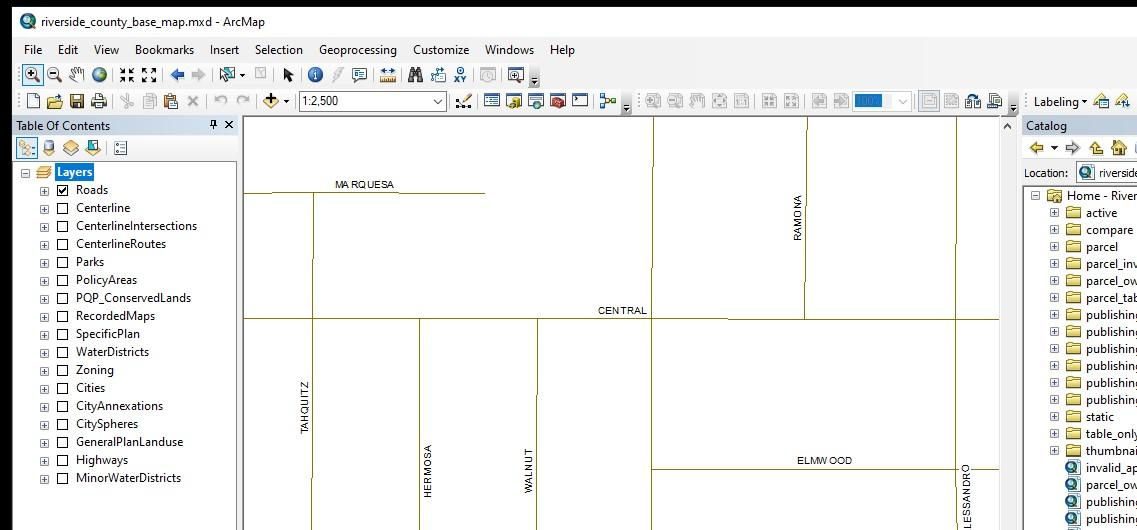This screenshot has width=1137, height=530.
Task: Open the map scale dropdown
Action: 437,101
